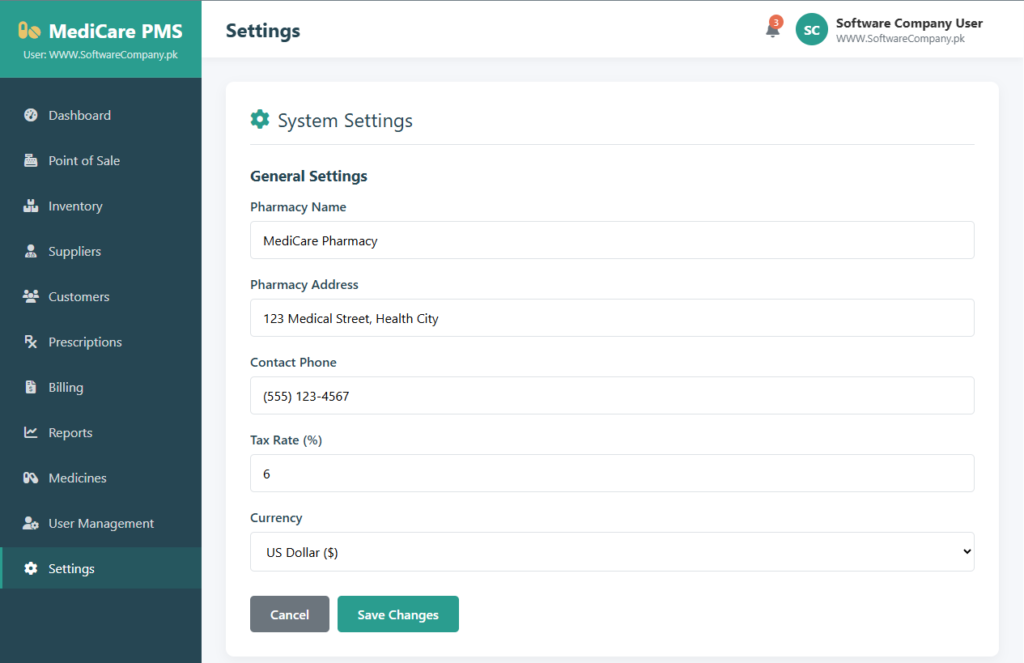The image size is (1024, 663).
Task: Click the Contact Phone input field
Action: coord(612,396)
